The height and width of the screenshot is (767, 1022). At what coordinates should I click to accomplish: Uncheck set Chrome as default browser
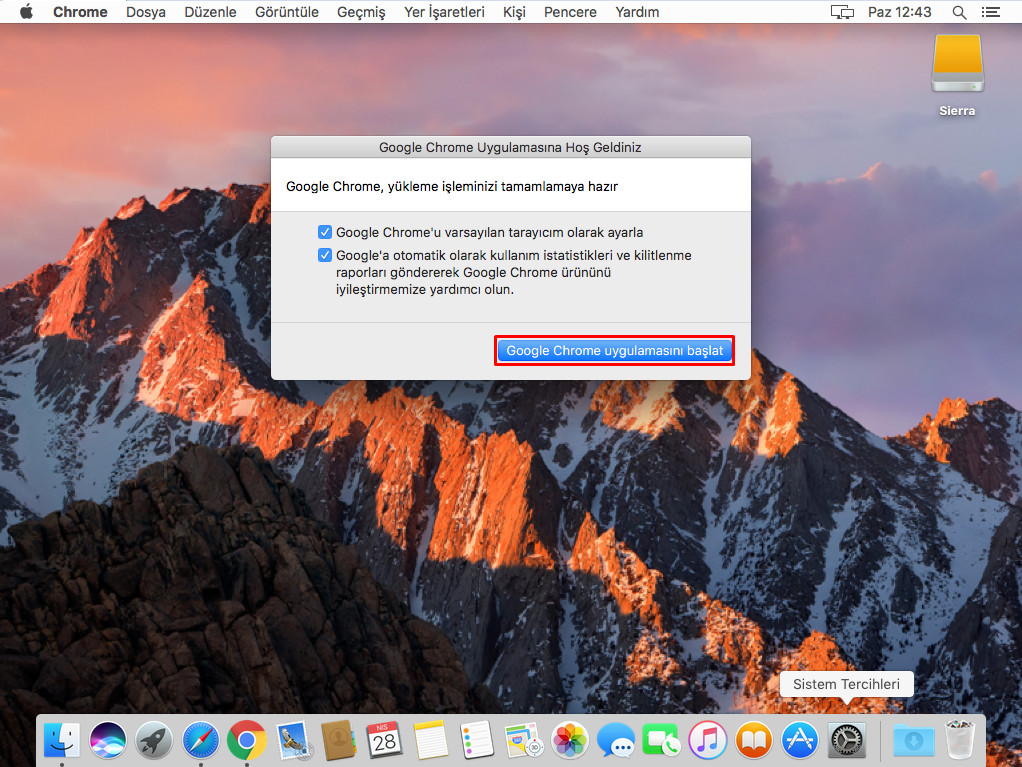(x=325, y=232)
